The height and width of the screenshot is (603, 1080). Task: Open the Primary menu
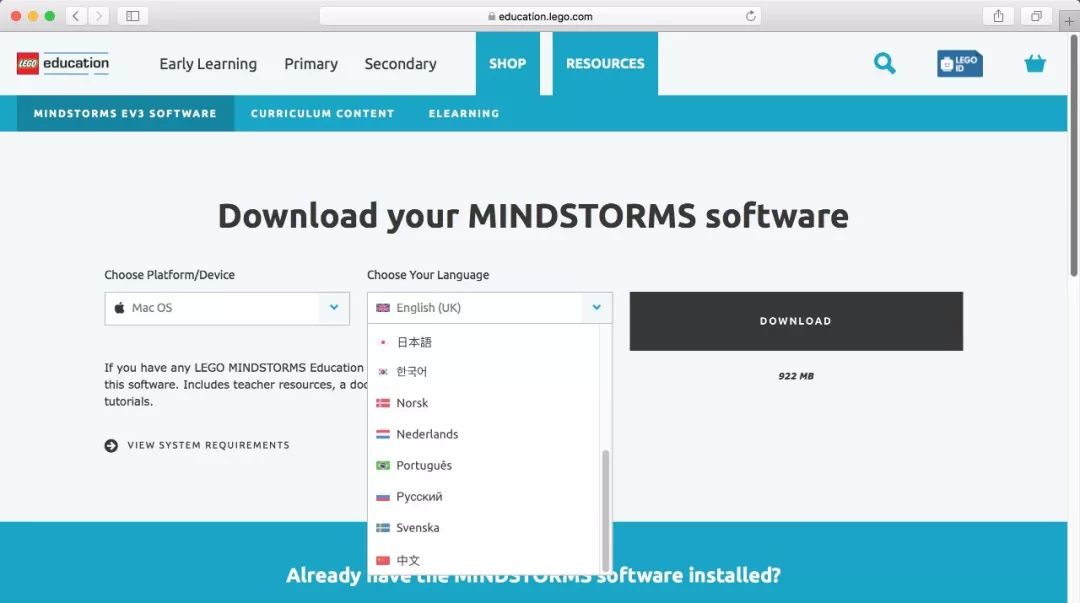click(311, 64)
